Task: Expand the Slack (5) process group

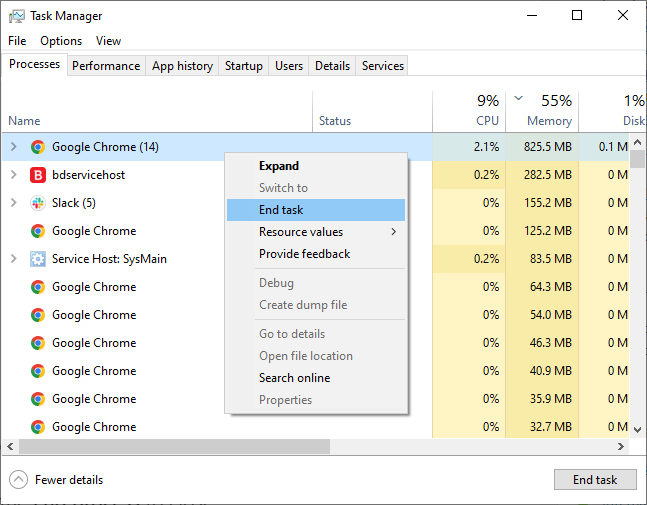Action: (13, 203)
